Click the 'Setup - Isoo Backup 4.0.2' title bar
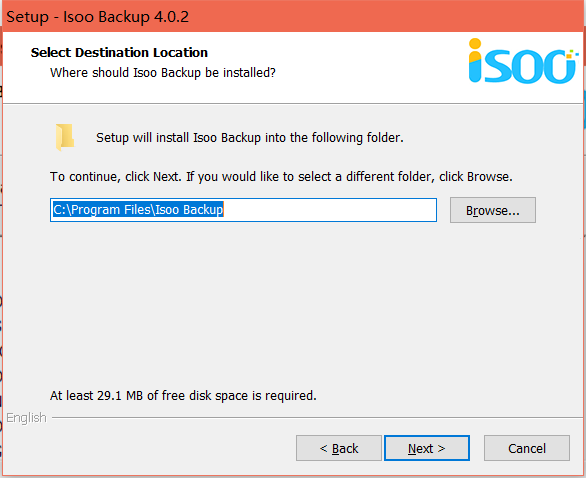586x478 pixels. pyautogui.click(x=293, y=16)
